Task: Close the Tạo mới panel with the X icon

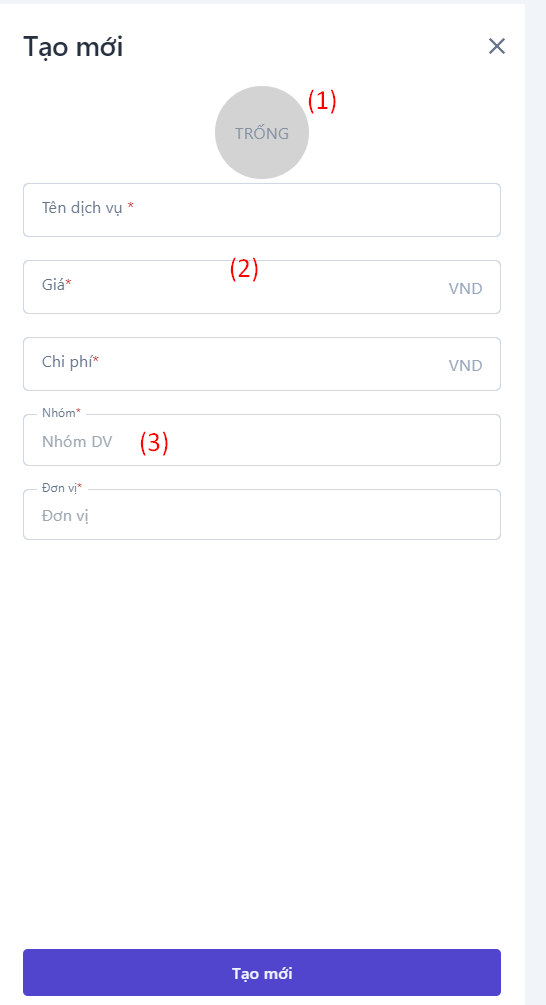Action: pos(497,46)
